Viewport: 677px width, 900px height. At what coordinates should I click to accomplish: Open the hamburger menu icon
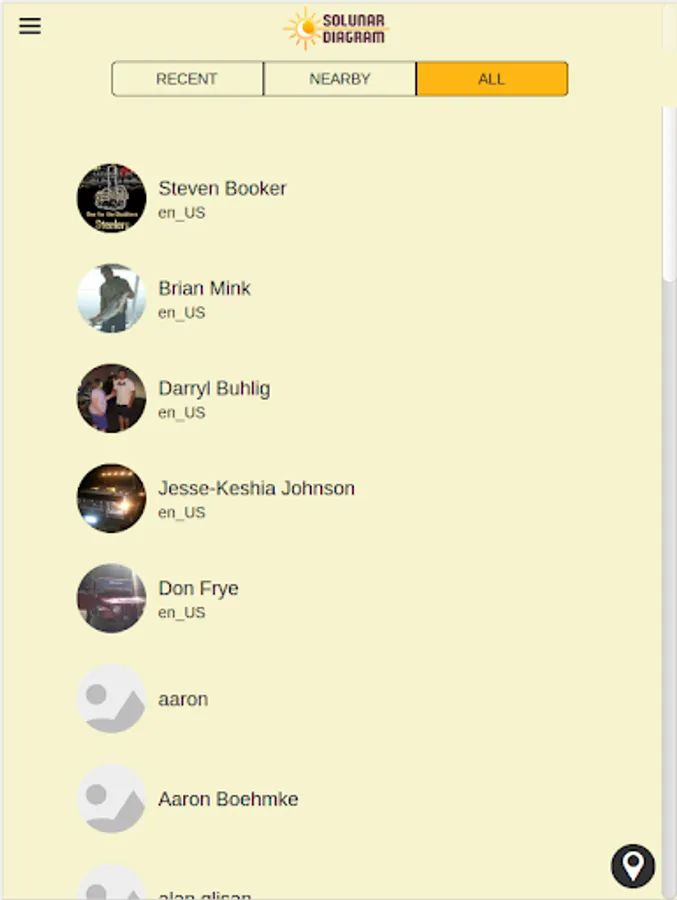click(30, 26)
